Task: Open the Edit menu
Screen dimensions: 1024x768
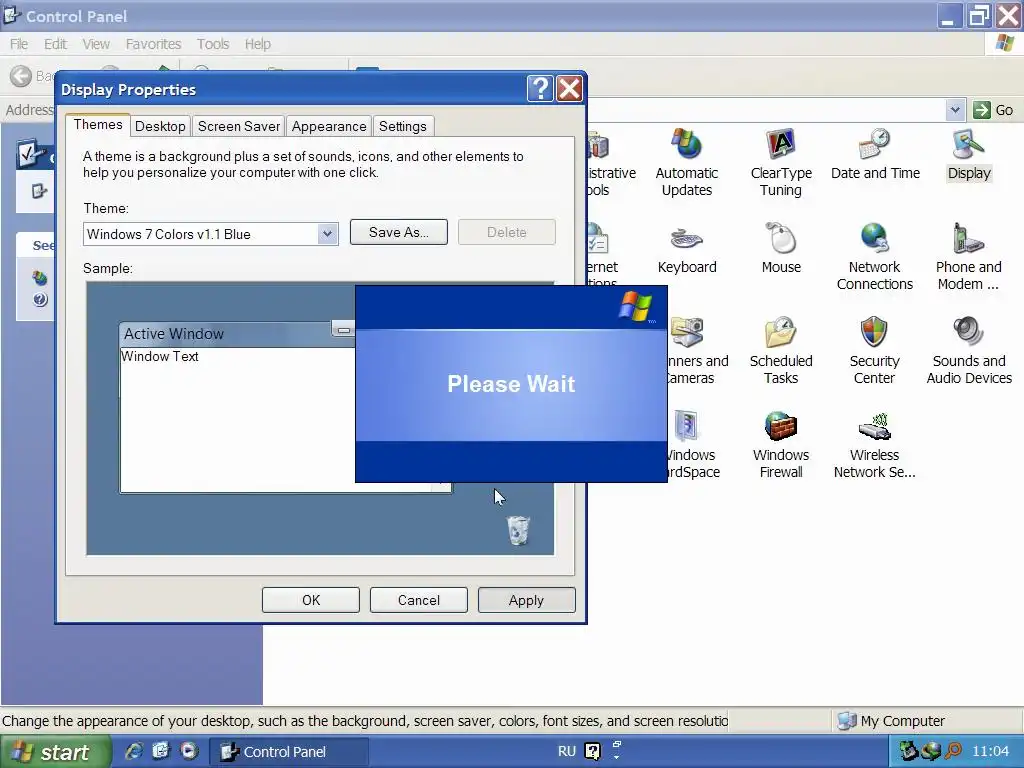Action: [56, 44]
